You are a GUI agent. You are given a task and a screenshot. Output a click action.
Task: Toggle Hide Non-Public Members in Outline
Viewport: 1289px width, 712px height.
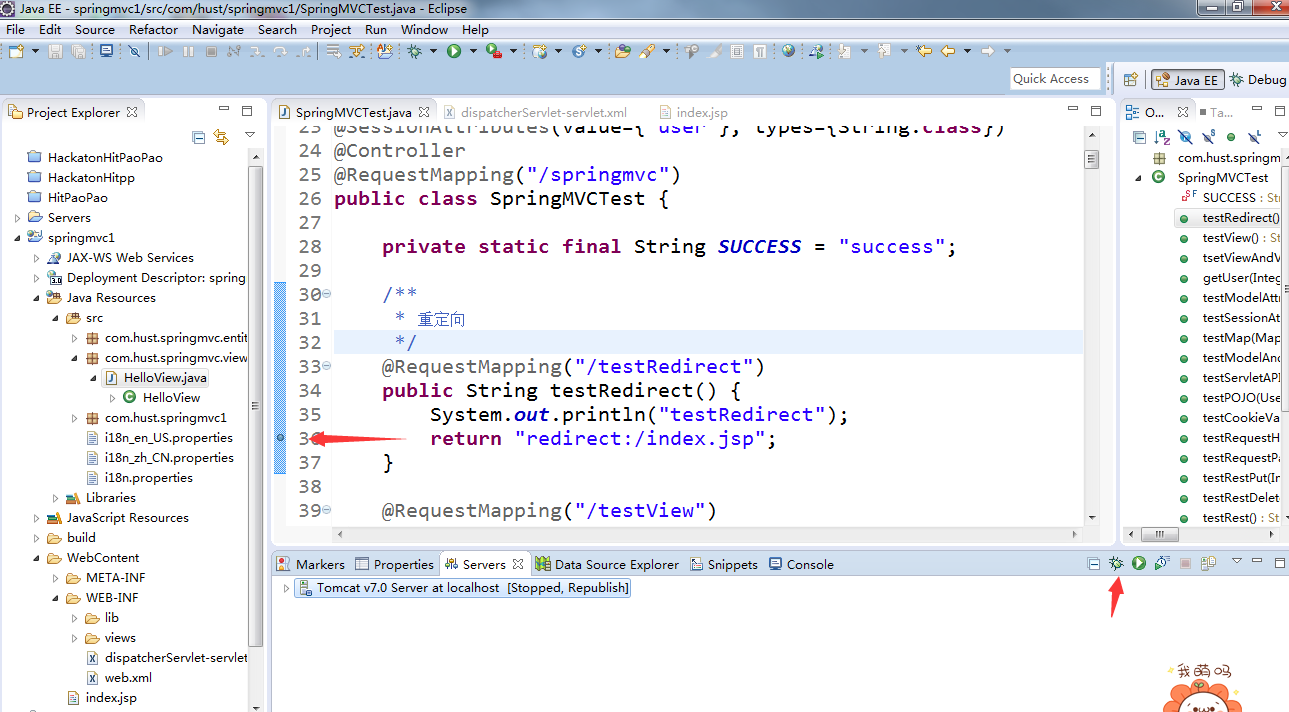click(x=1231, y=137)
